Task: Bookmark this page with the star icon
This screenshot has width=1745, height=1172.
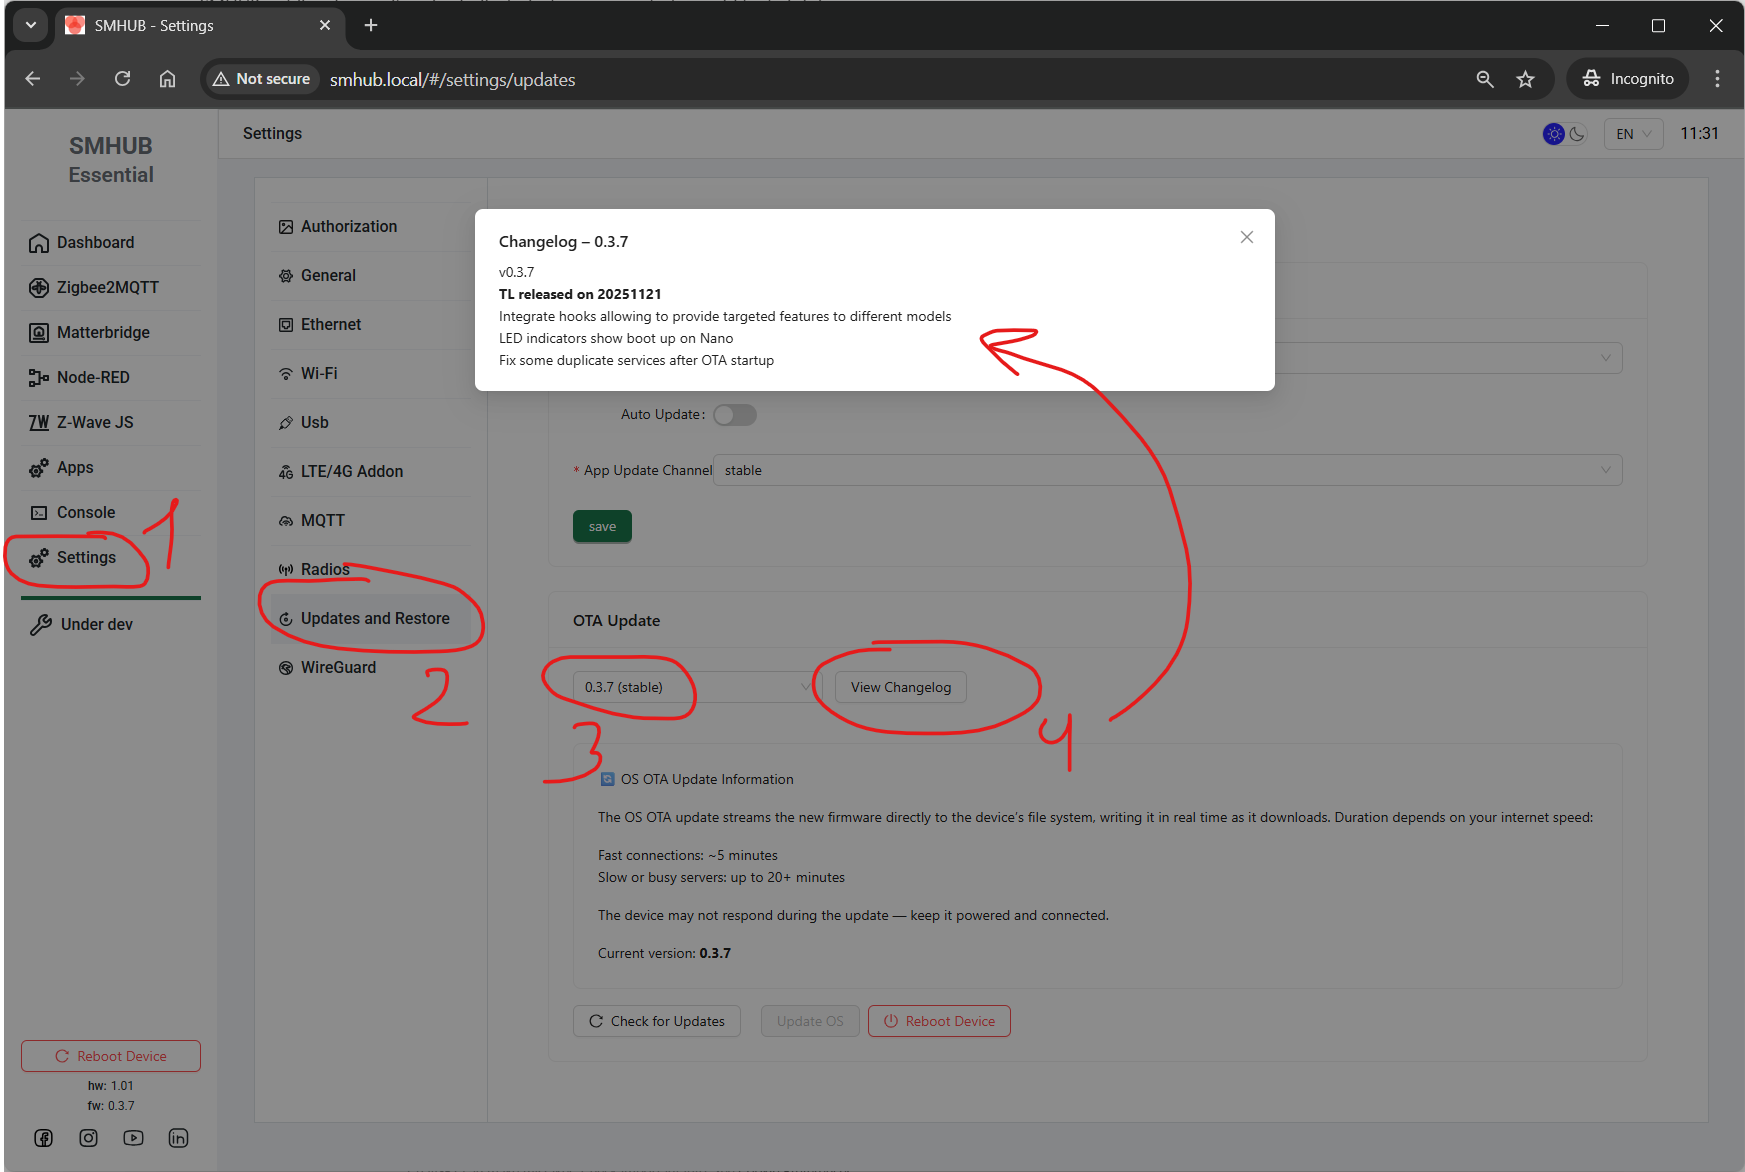Action: 1525,79
